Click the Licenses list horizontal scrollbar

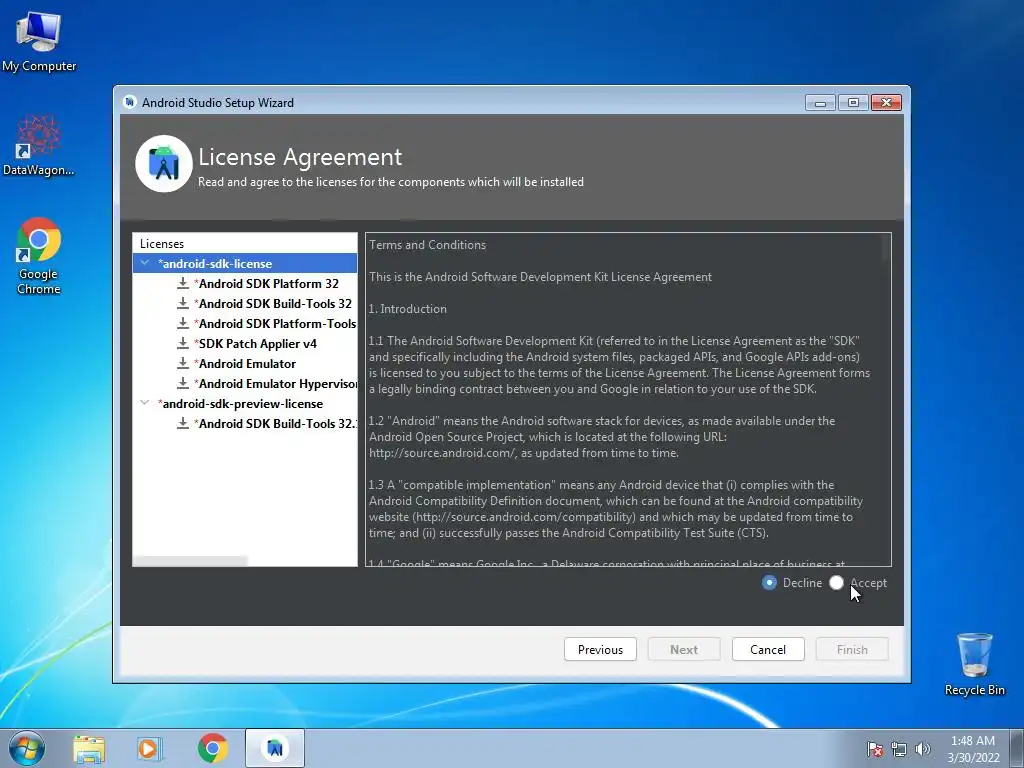[x=190, y=561]
